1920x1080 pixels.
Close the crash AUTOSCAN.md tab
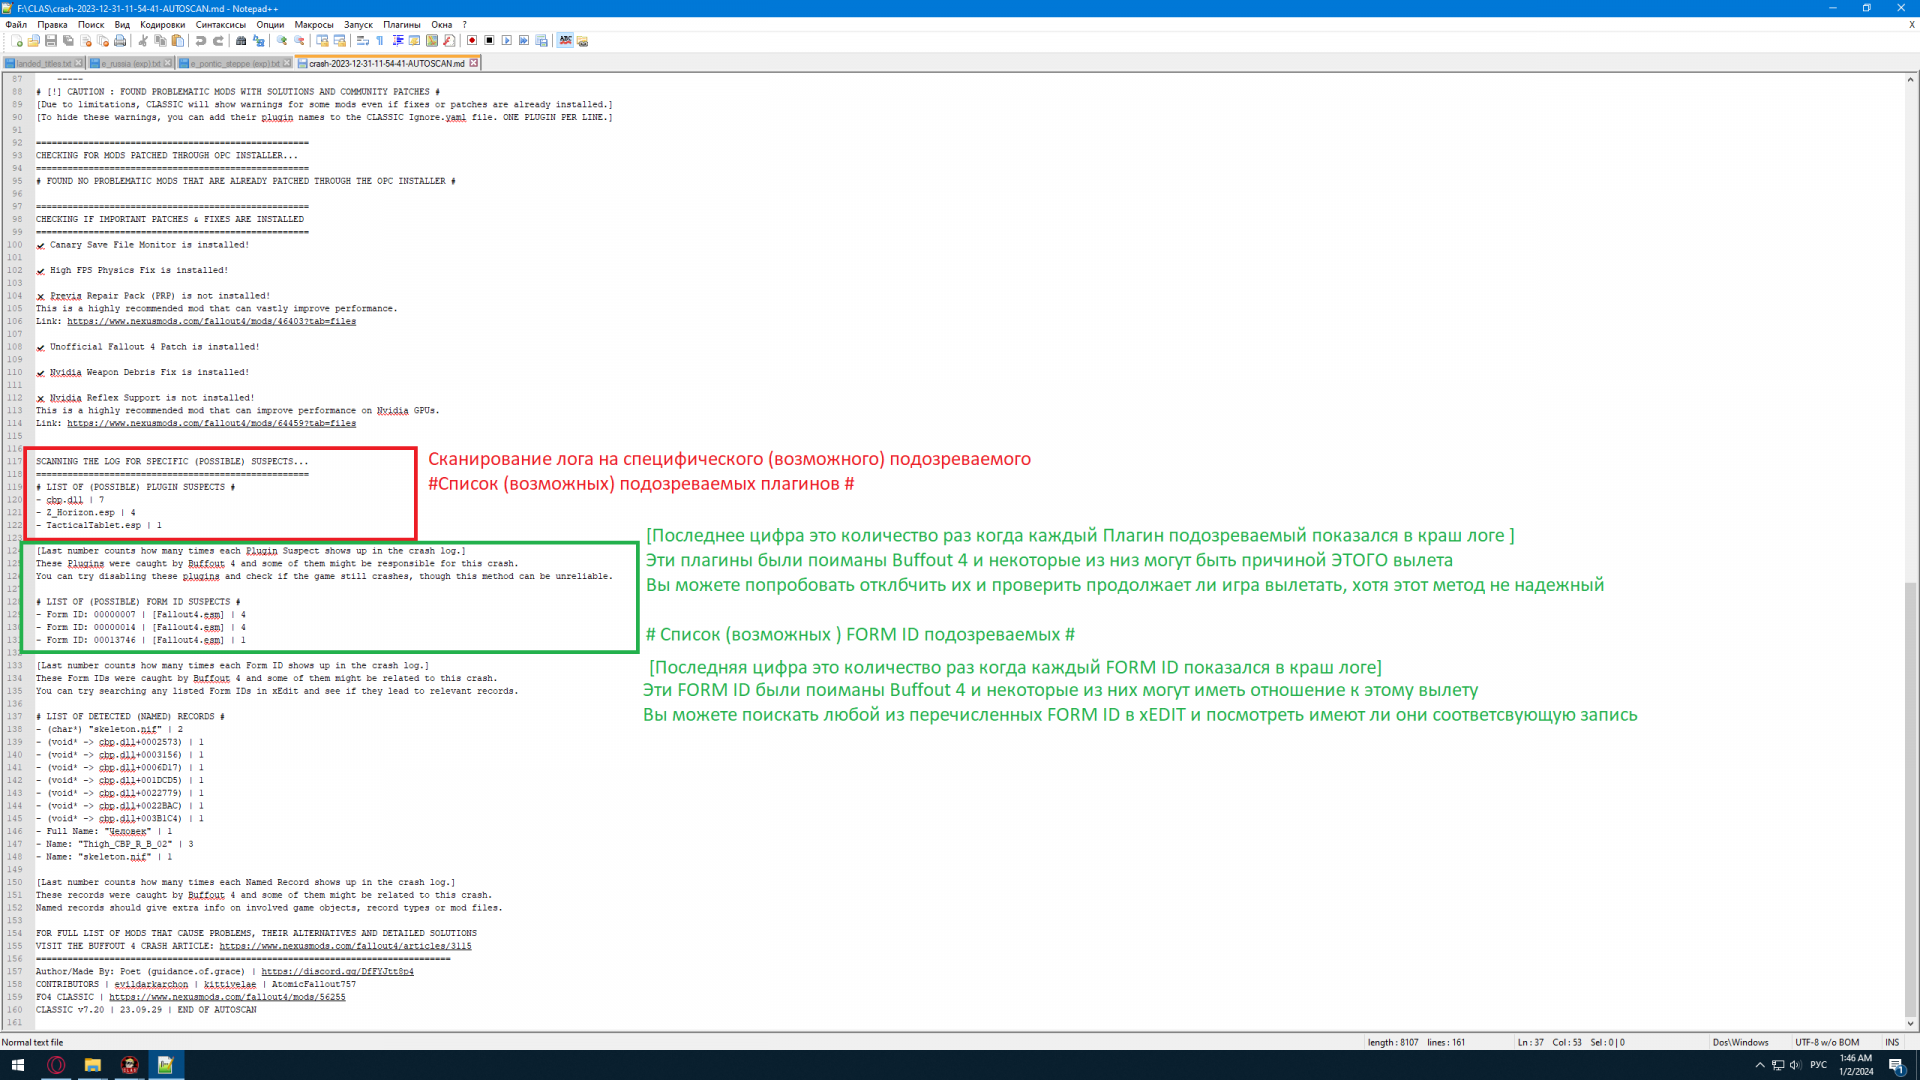474,63
